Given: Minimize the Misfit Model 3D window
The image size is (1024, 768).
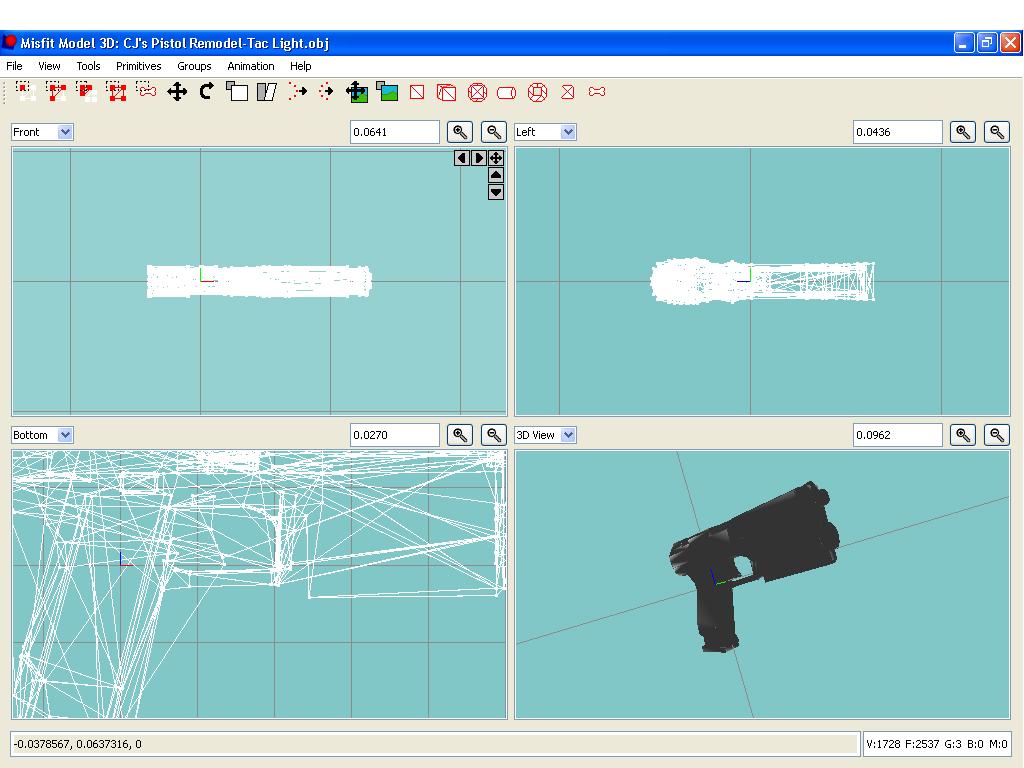Looking at the screenshot, I should 964,43.
